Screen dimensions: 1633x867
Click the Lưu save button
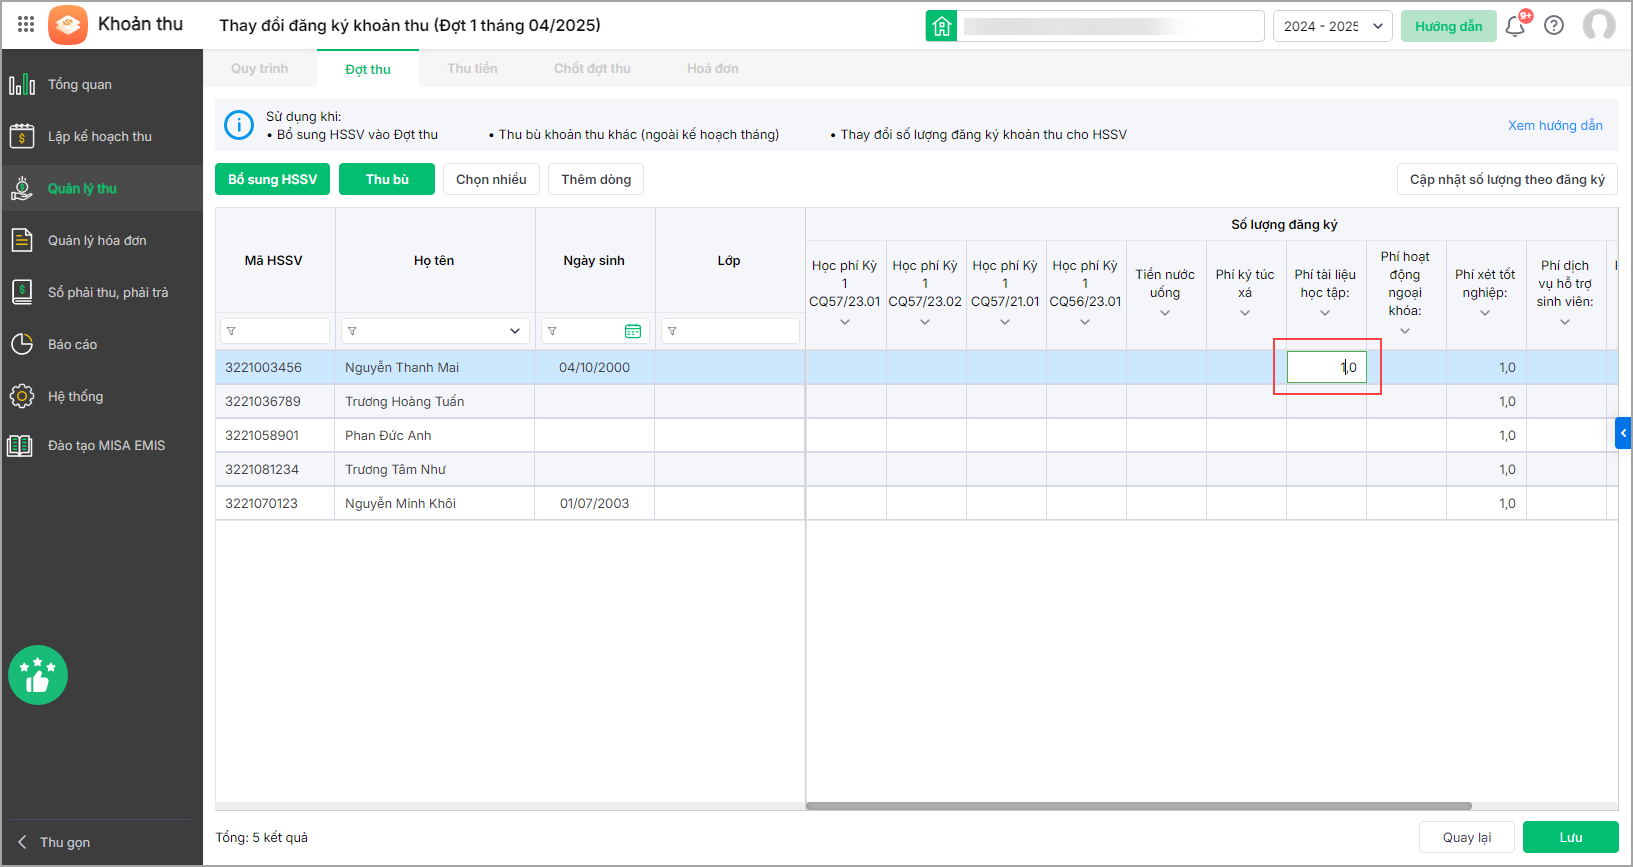[x=1570, y=837]
